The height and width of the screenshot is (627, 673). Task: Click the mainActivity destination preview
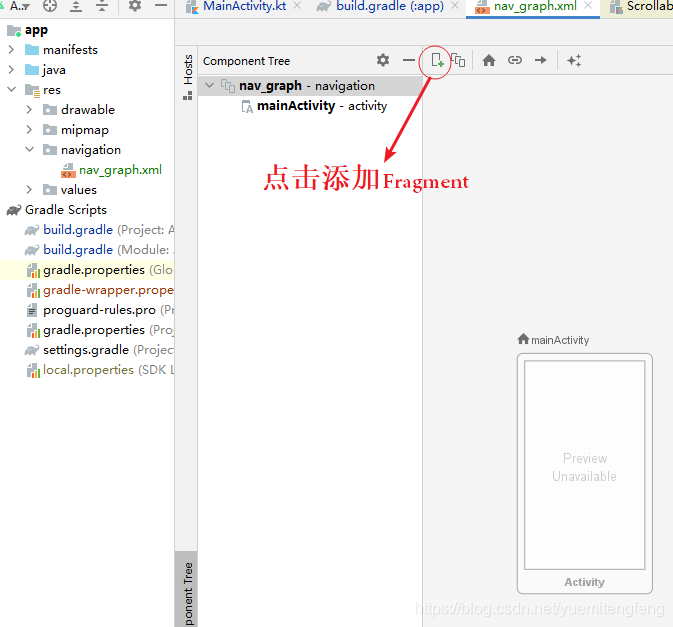[585, 473]
